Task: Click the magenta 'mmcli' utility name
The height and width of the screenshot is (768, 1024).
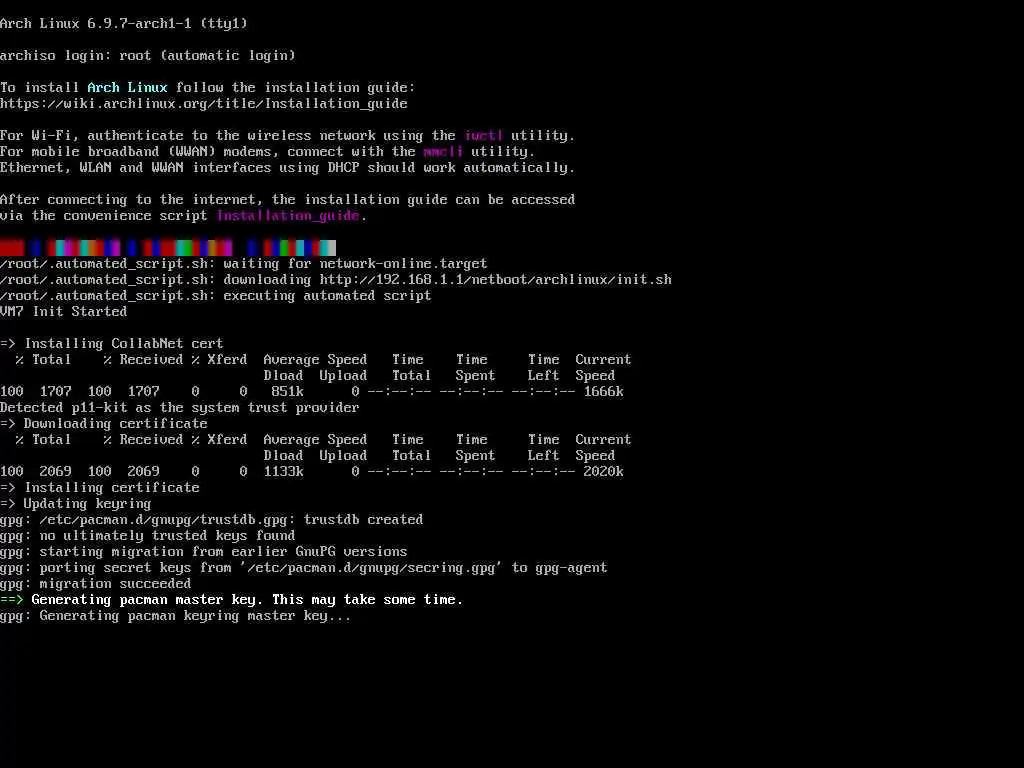Action: [x=443, y=152]
